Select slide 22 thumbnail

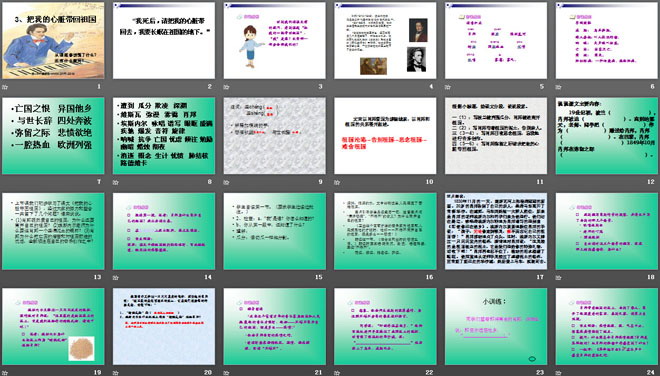[x=385, y=326]
